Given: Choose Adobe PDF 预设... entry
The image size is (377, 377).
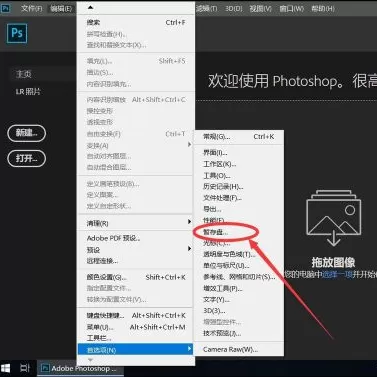Looking at the screenshot, I should tap(136, 238).
